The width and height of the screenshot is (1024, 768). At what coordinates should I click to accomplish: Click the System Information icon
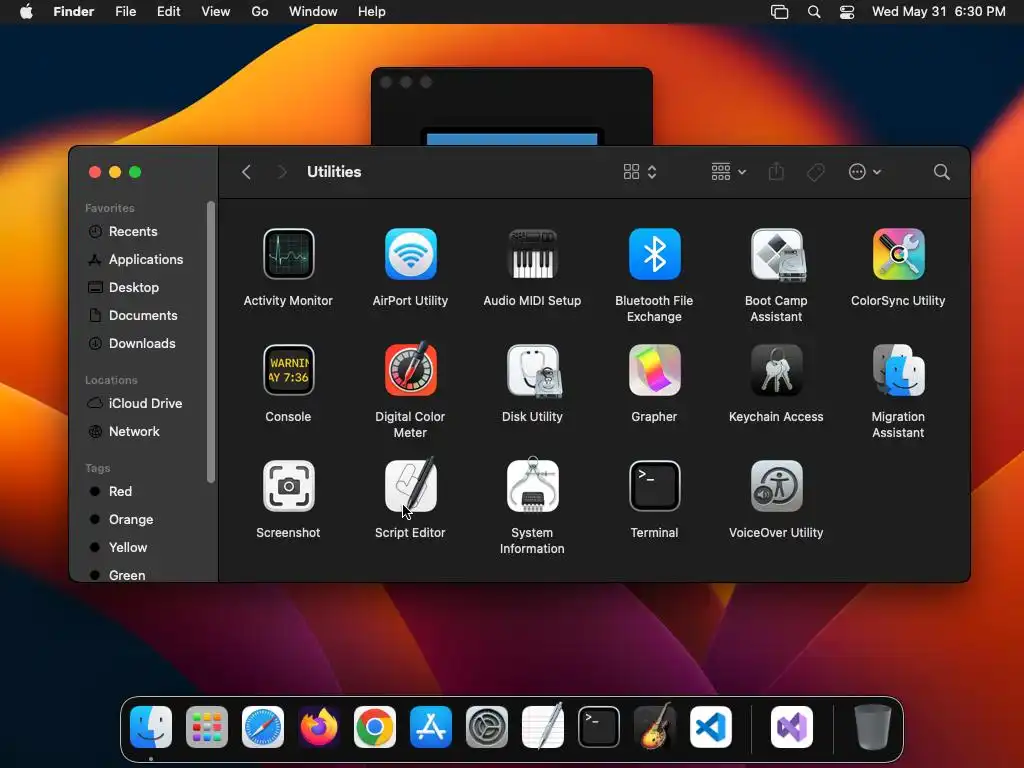pos(532,486)
